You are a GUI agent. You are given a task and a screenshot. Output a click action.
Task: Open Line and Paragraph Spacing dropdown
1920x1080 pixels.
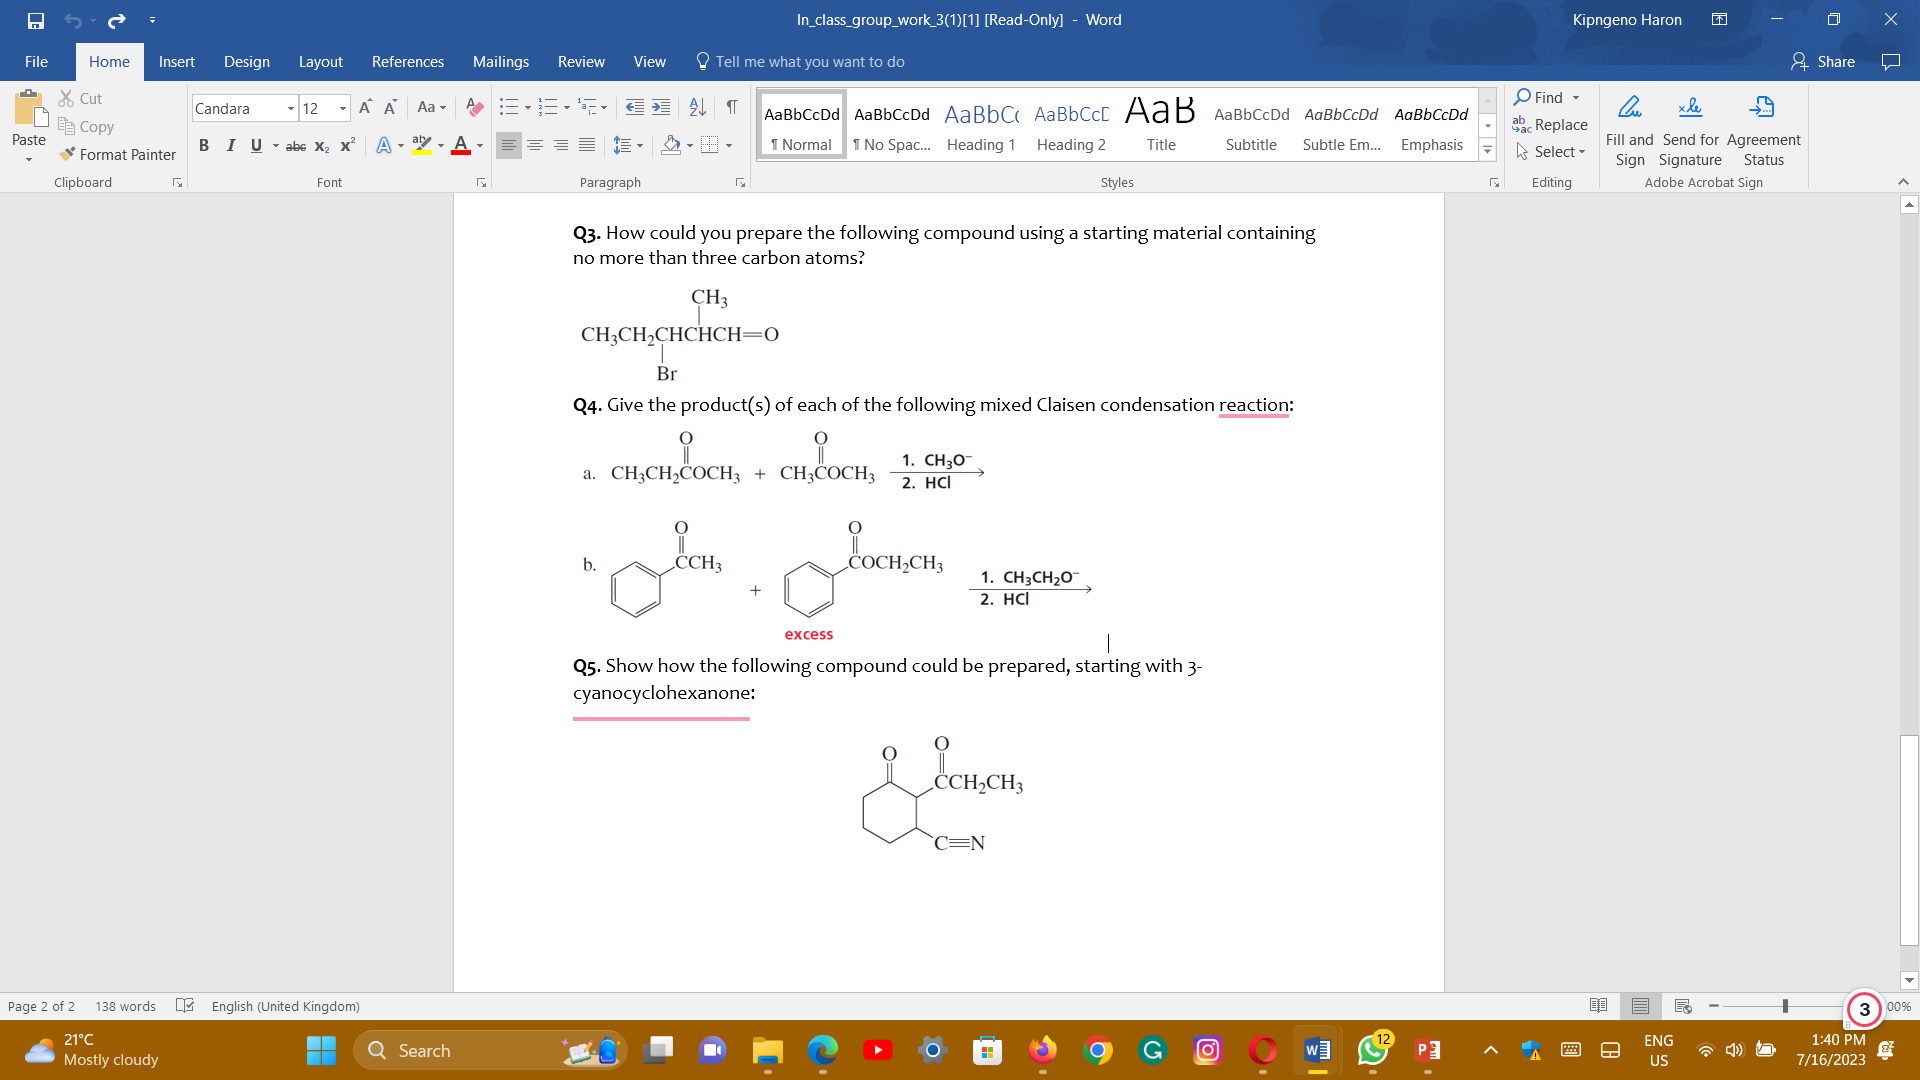pos(628,146)
